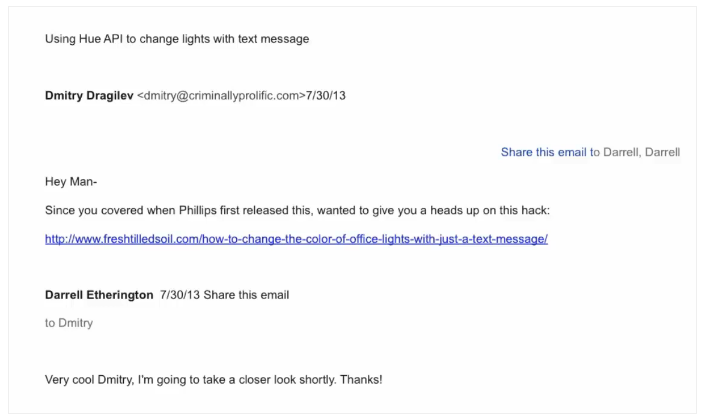This screenshot has height=420, width=705.
Task: Click the 7/30/13 date next to Dmitry's address
Action: pos(326,96)
